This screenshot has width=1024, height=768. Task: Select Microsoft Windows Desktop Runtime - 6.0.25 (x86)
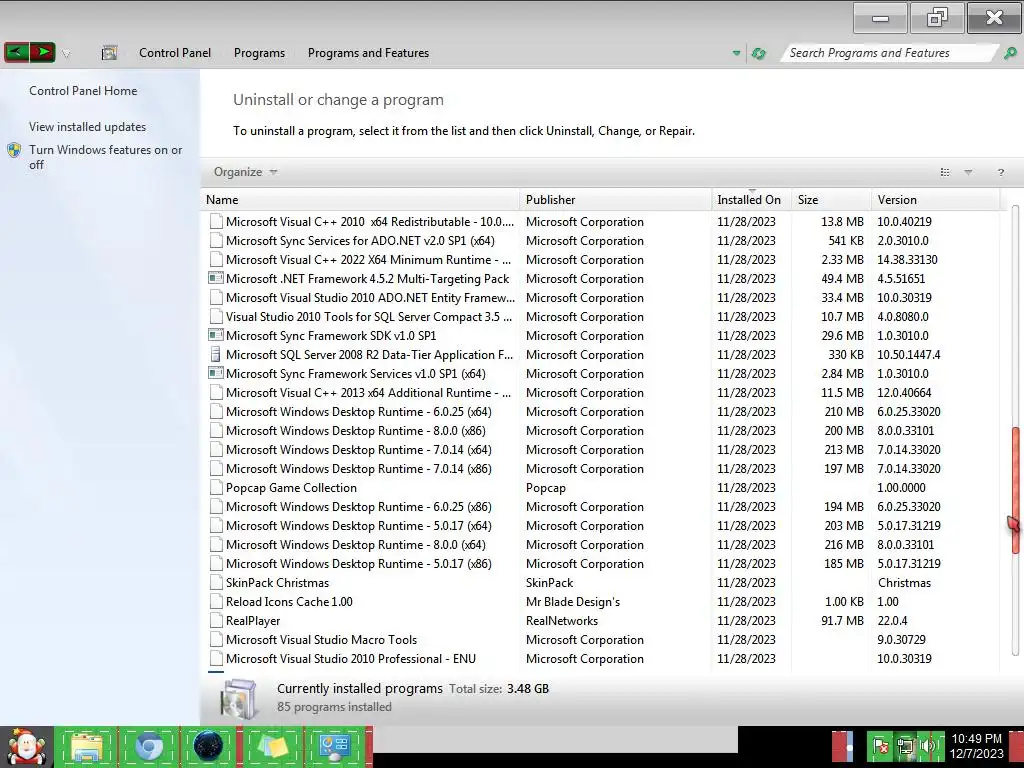(601, 506)
